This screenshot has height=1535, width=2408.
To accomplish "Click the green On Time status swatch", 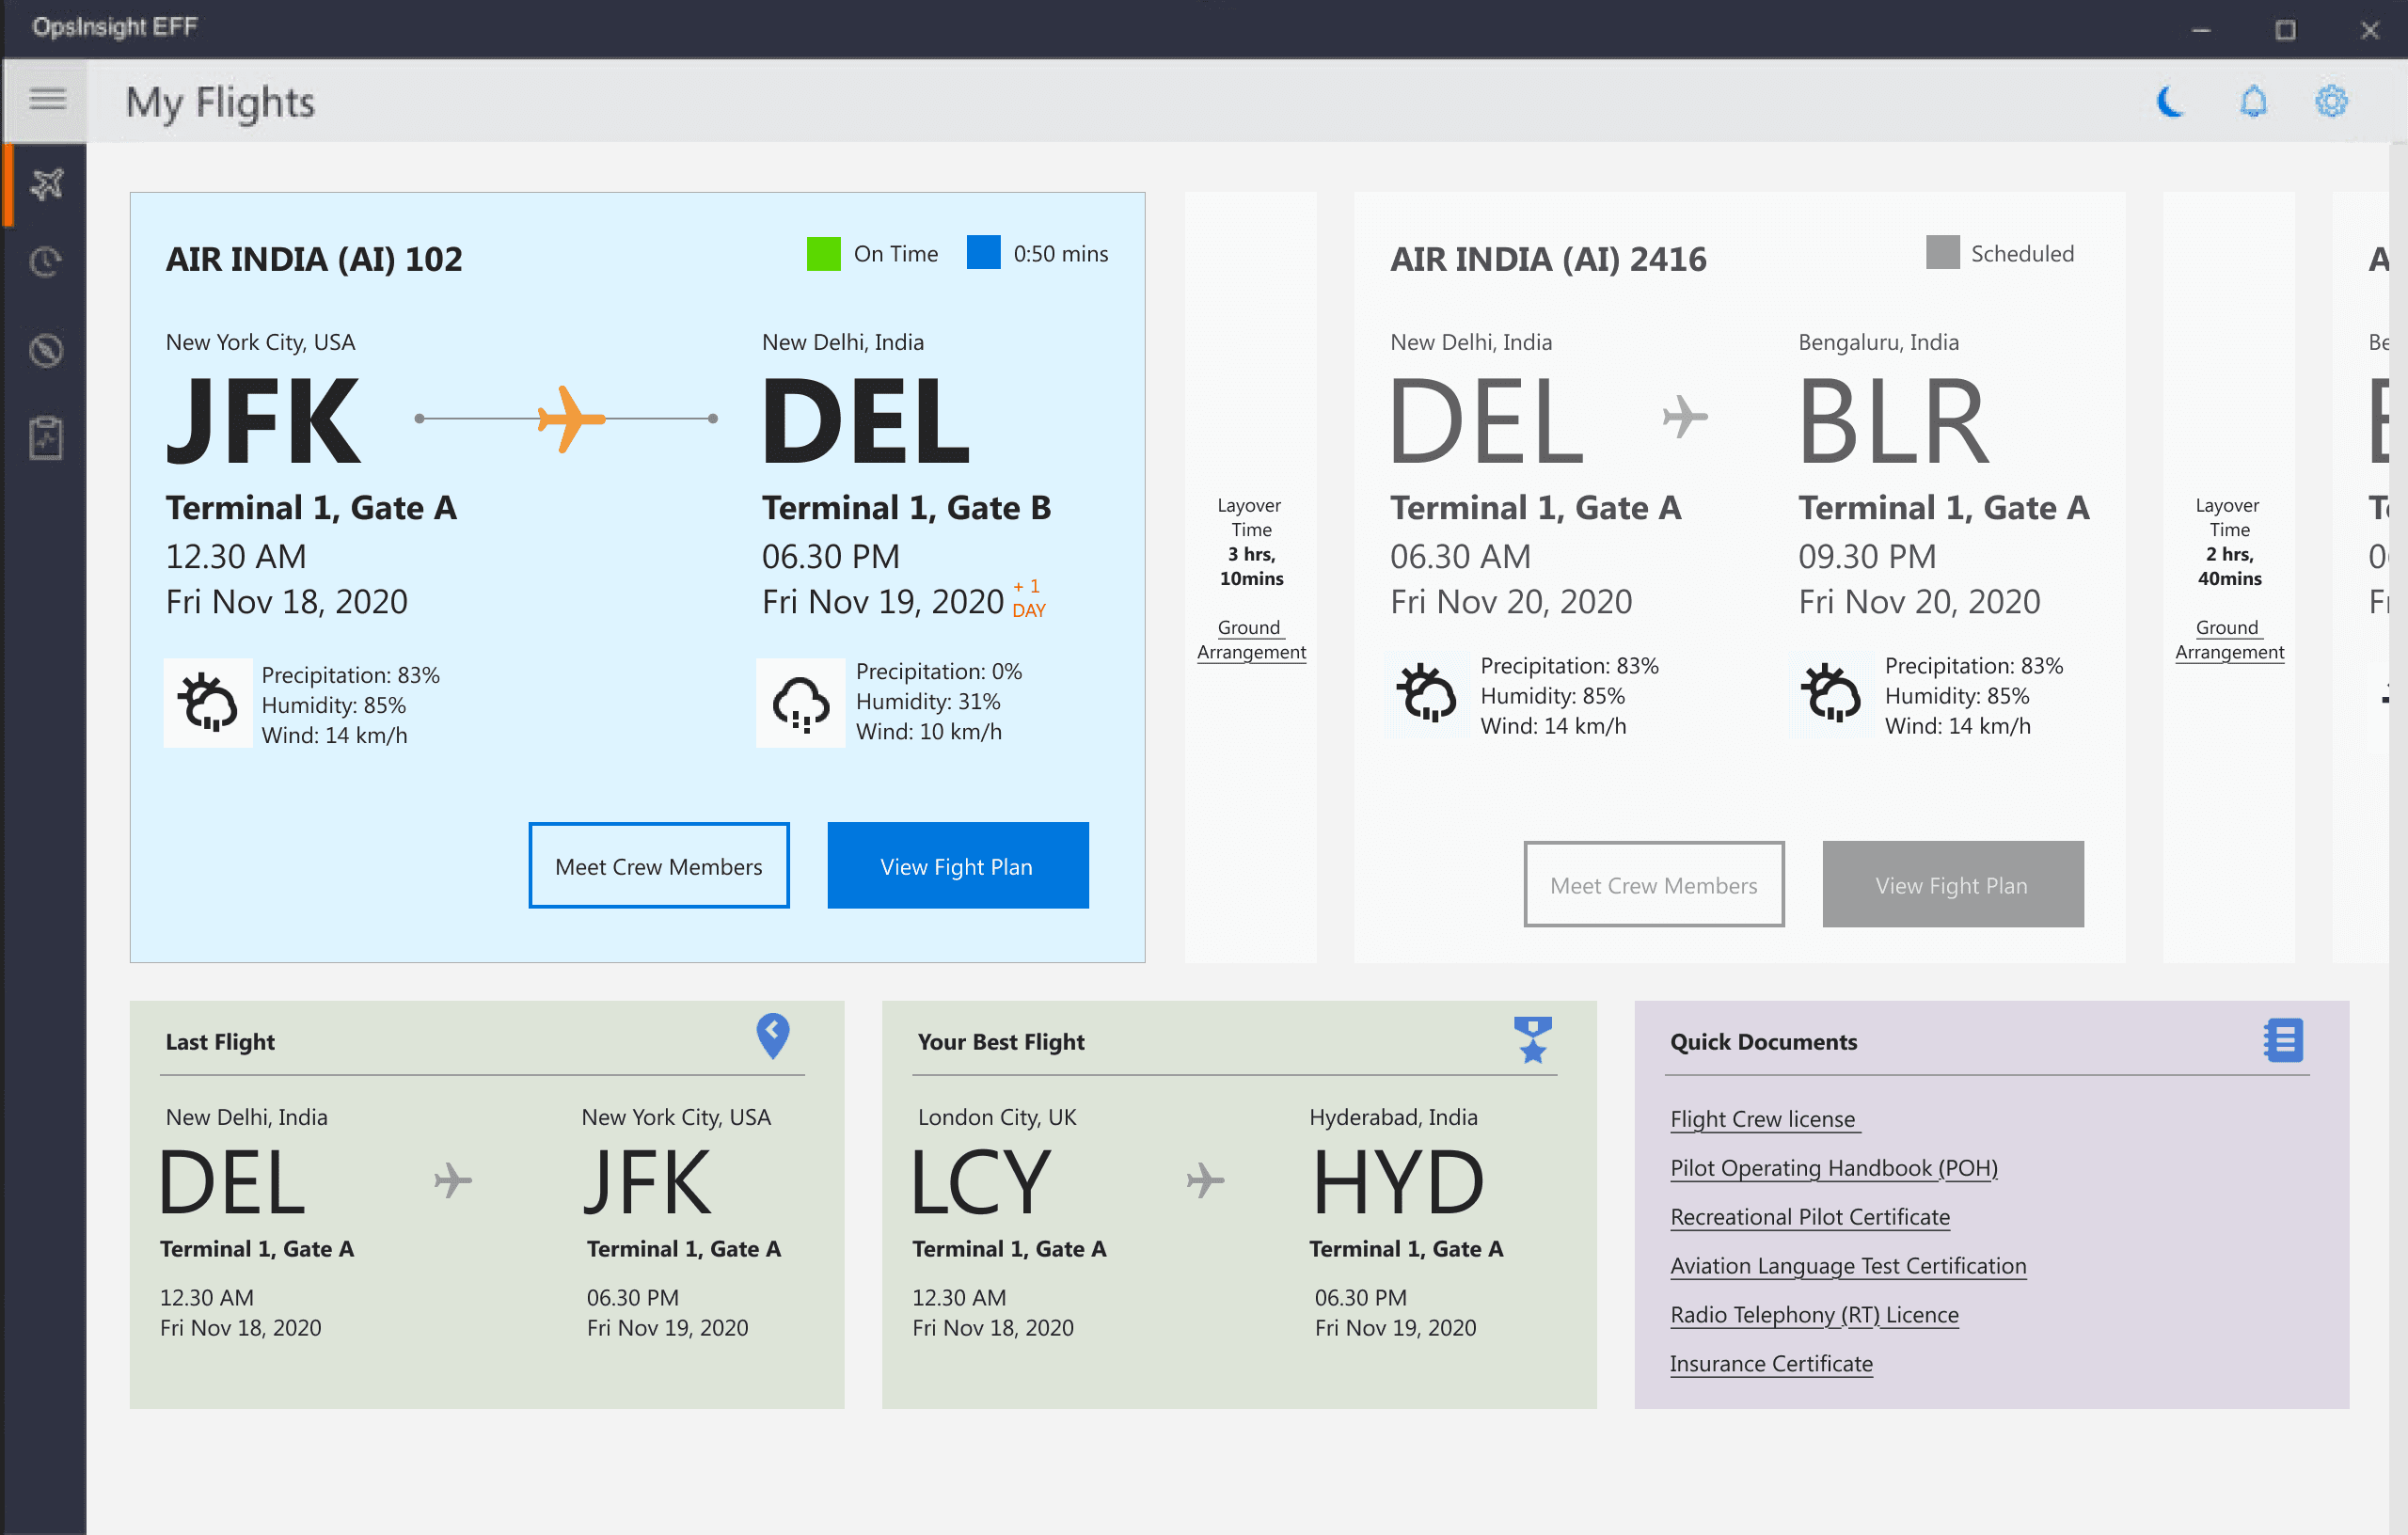I will [823, 254].
